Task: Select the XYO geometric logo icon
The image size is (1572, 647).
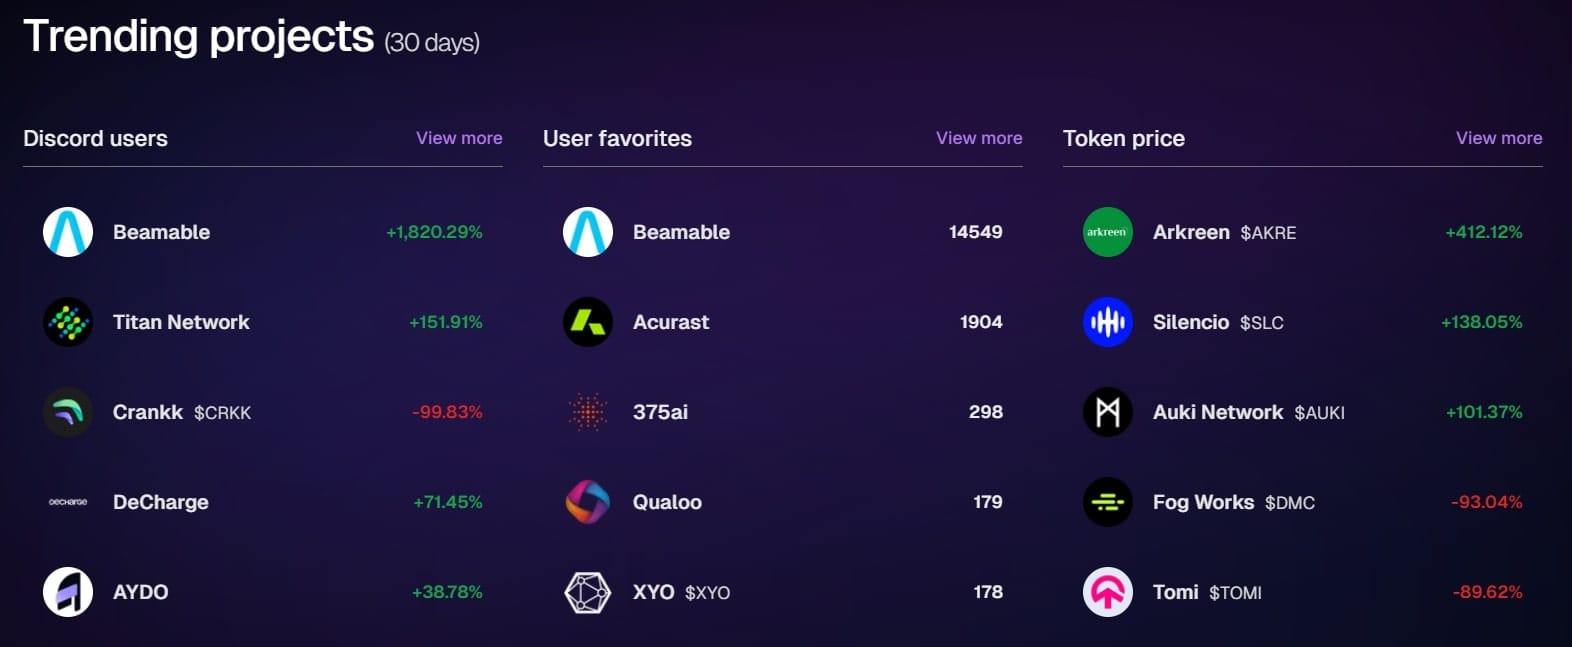Action: click(588, 592)
